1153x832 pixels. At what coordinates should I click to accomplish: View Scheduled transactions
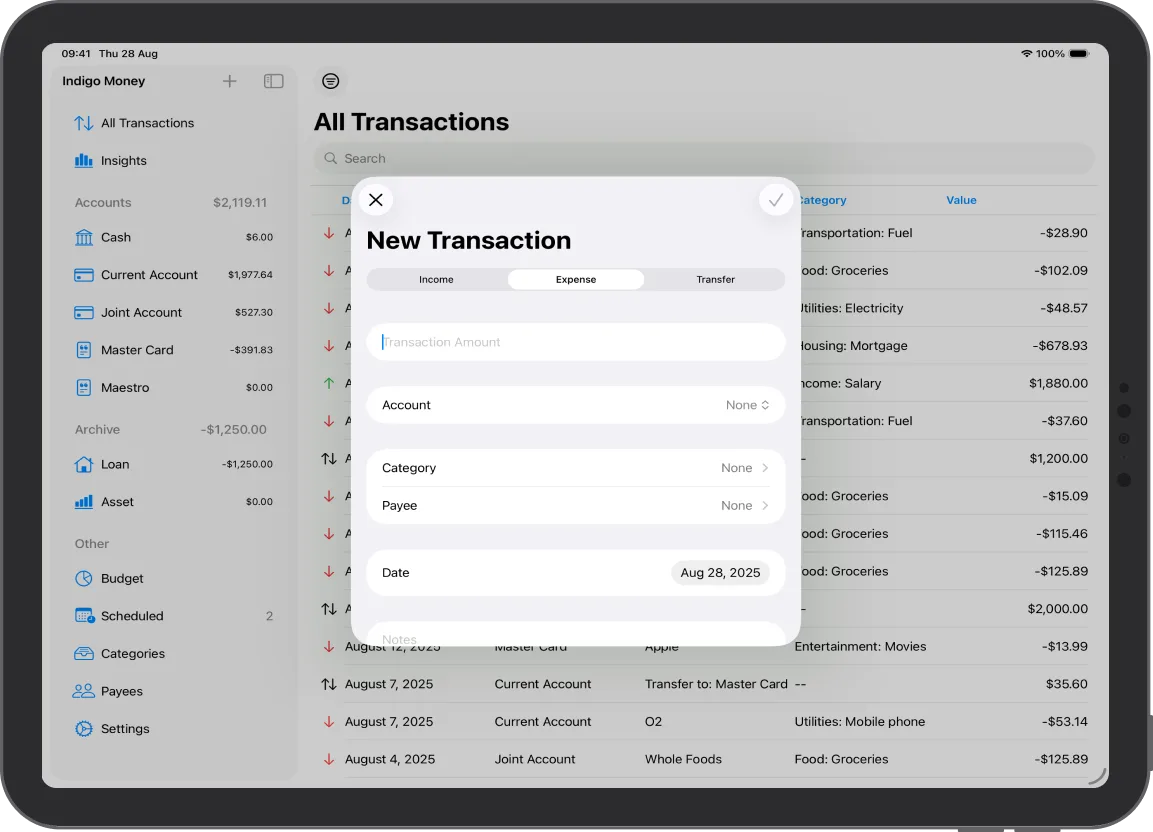coord(132,616)
